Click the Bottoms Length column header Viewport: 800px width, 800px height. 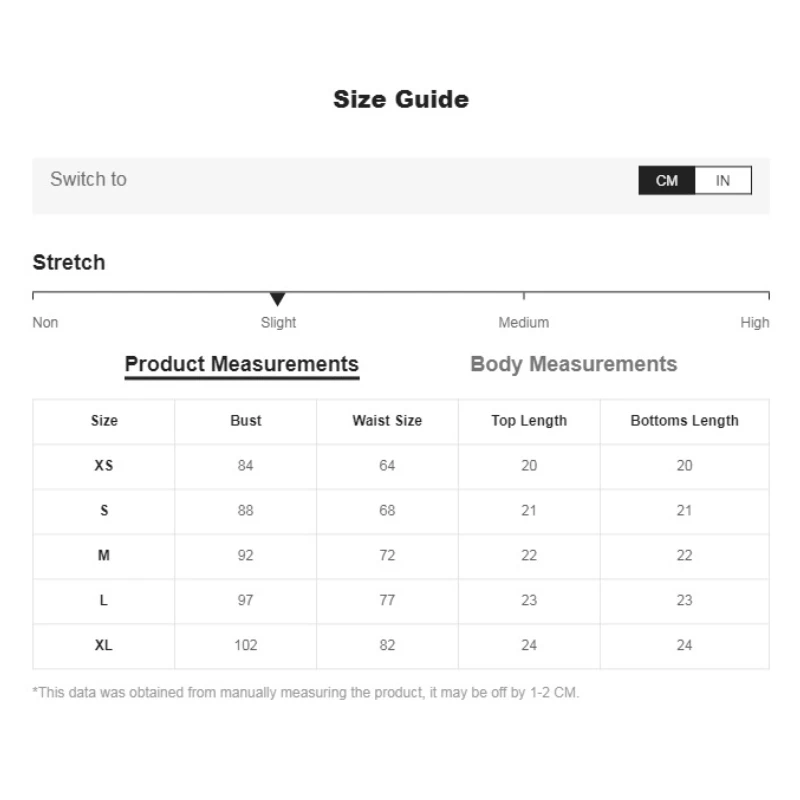(x=684, y=421)
